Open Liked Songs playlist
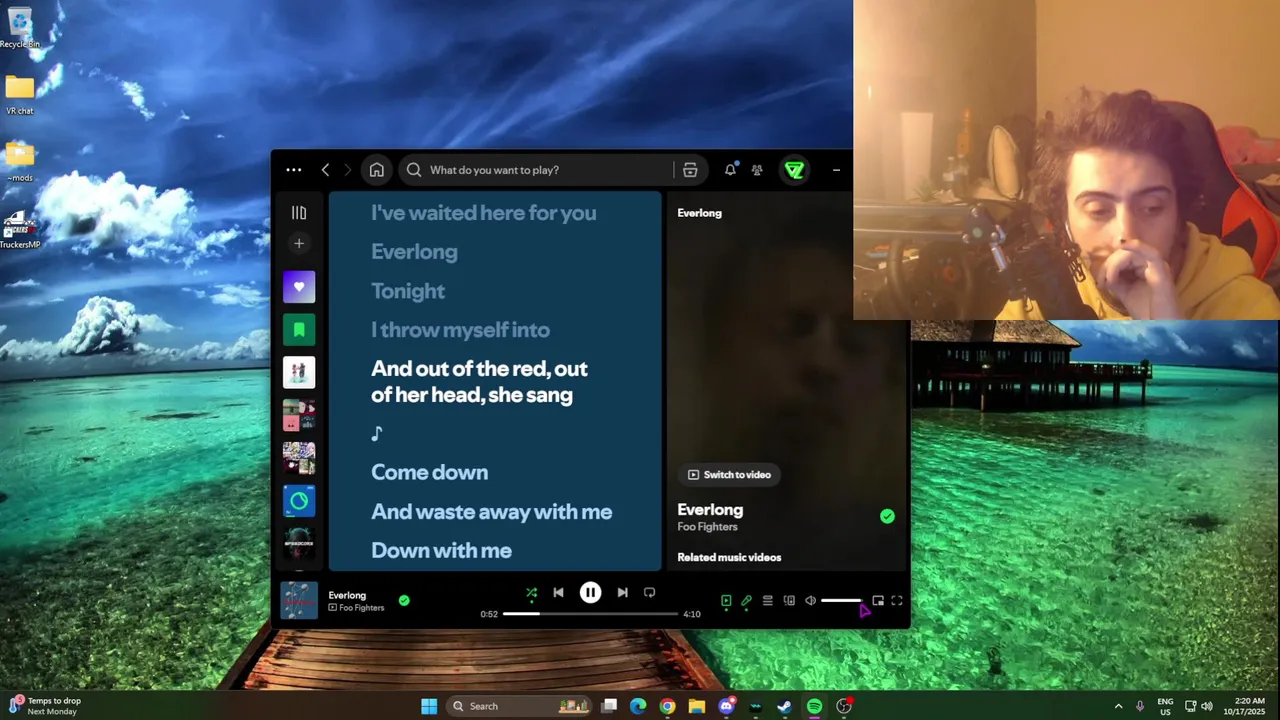Image resolution: width=1280 pixels, height=720 pixels. tap(299, 287)
